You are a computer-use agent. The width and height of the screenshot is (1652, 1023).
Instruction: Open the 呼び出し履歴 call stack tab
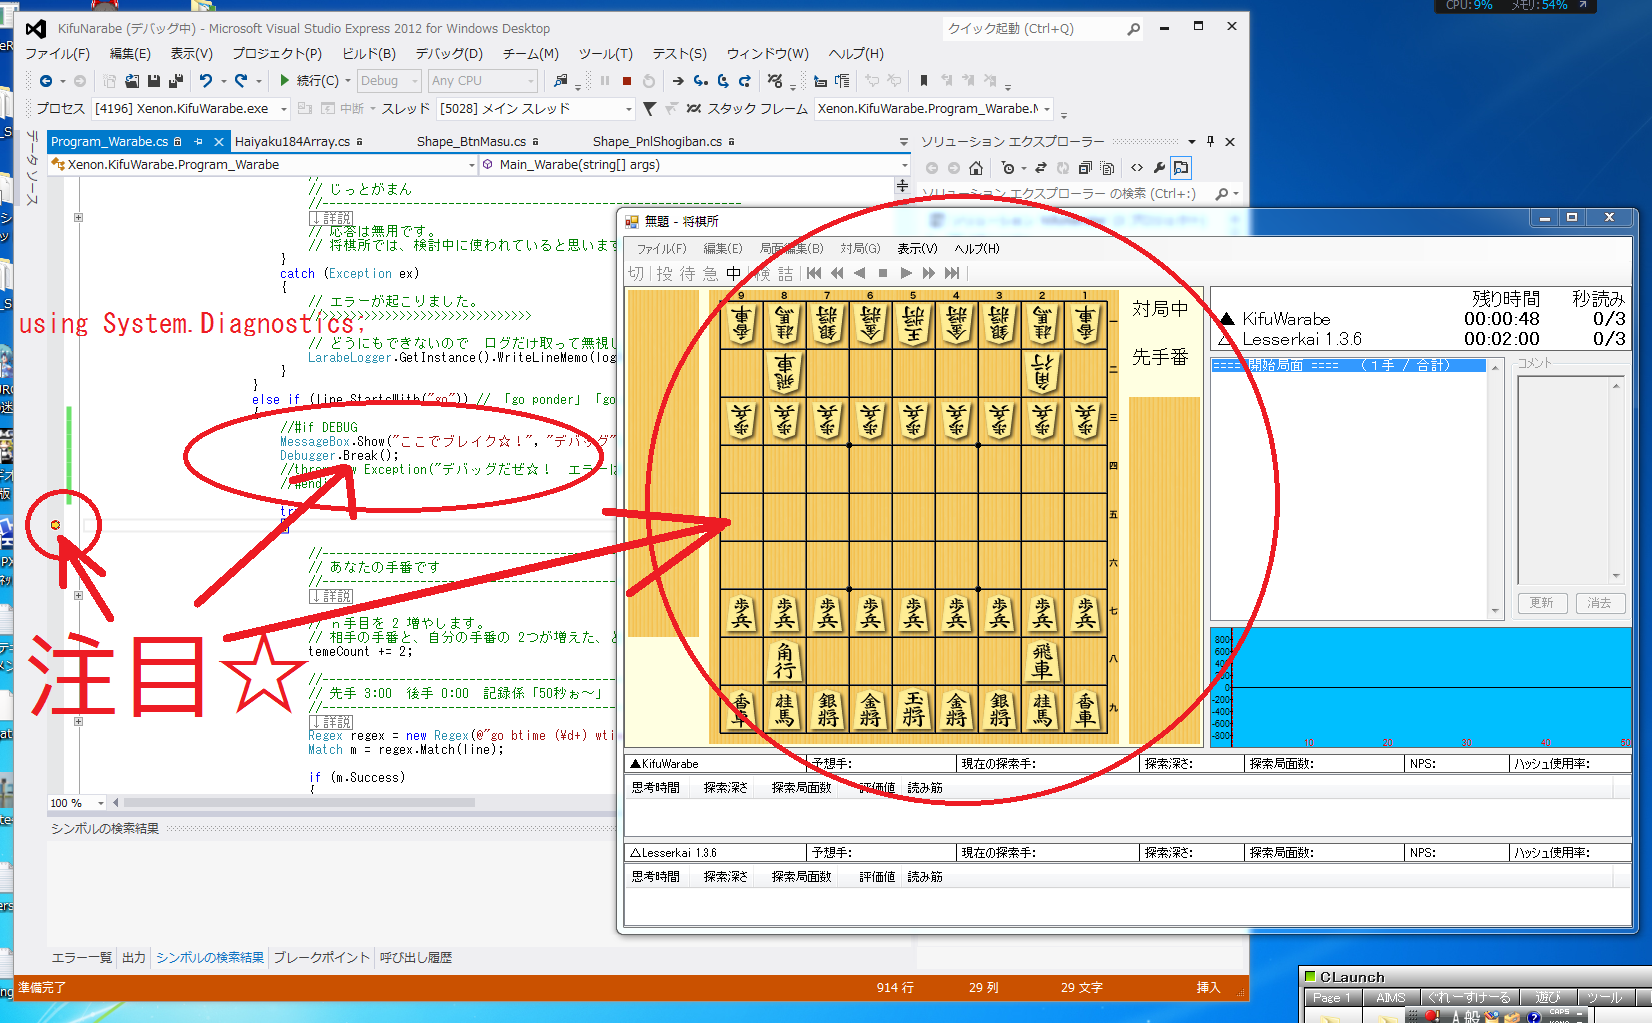tap(416, 958)
